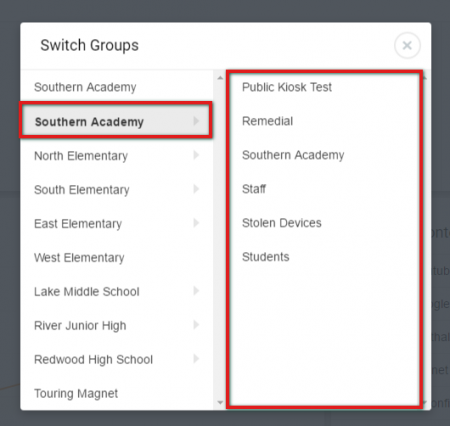Choose Students subgroup

point(266,257)
